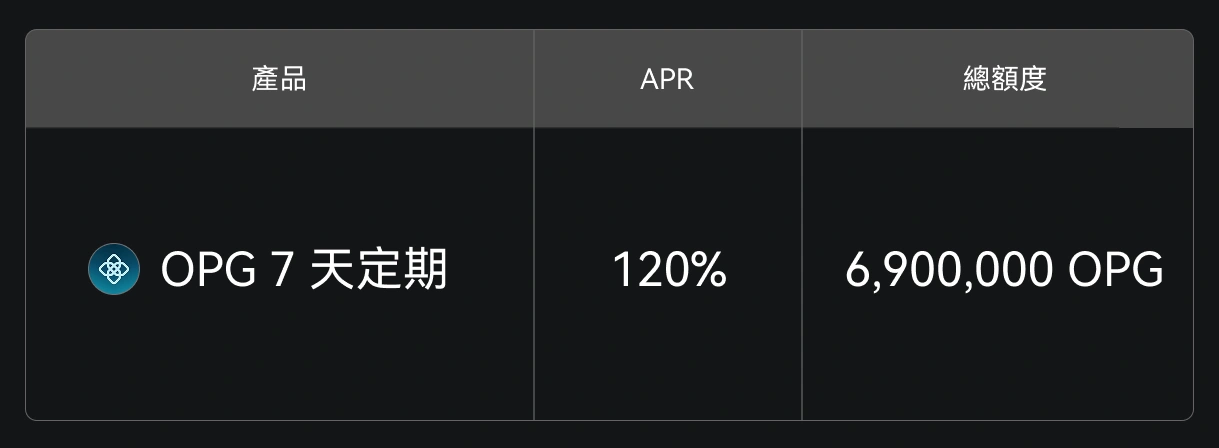
Task: Click the divider between 產品 and APR headers
Action: [x=534, y=79]
